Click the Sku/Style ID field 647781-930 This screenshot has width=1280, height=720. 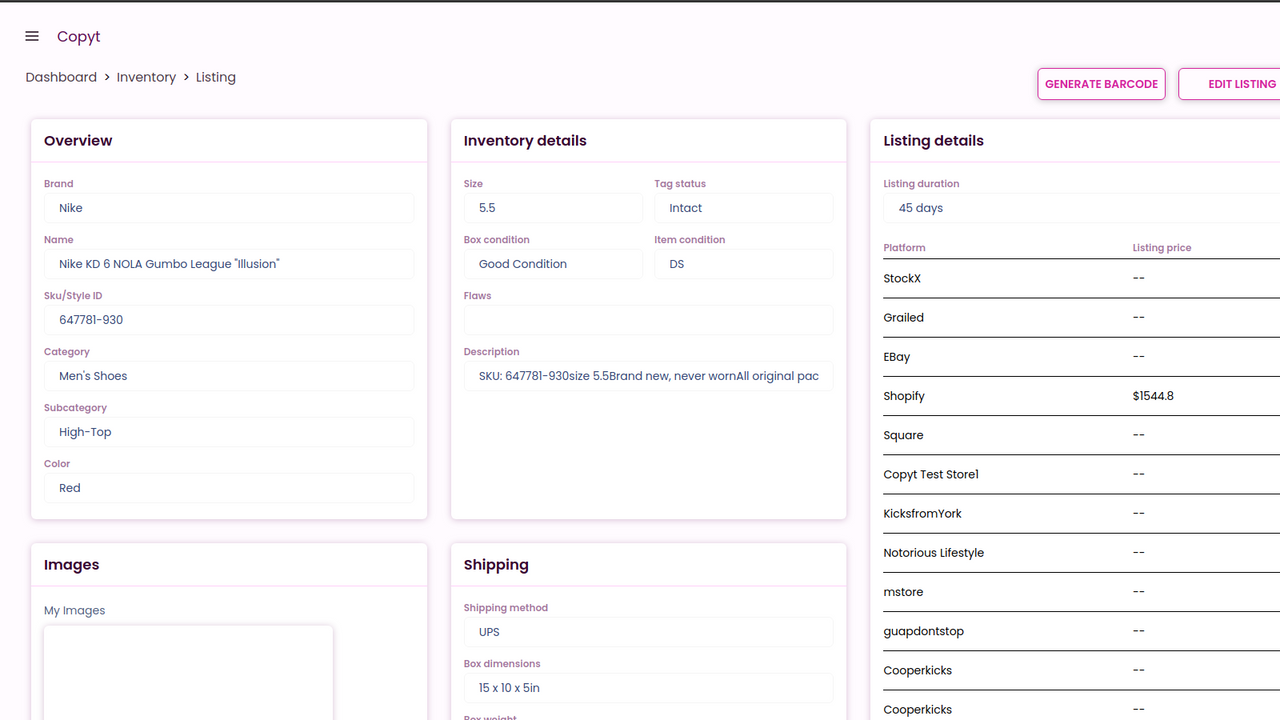pos(229,320)
